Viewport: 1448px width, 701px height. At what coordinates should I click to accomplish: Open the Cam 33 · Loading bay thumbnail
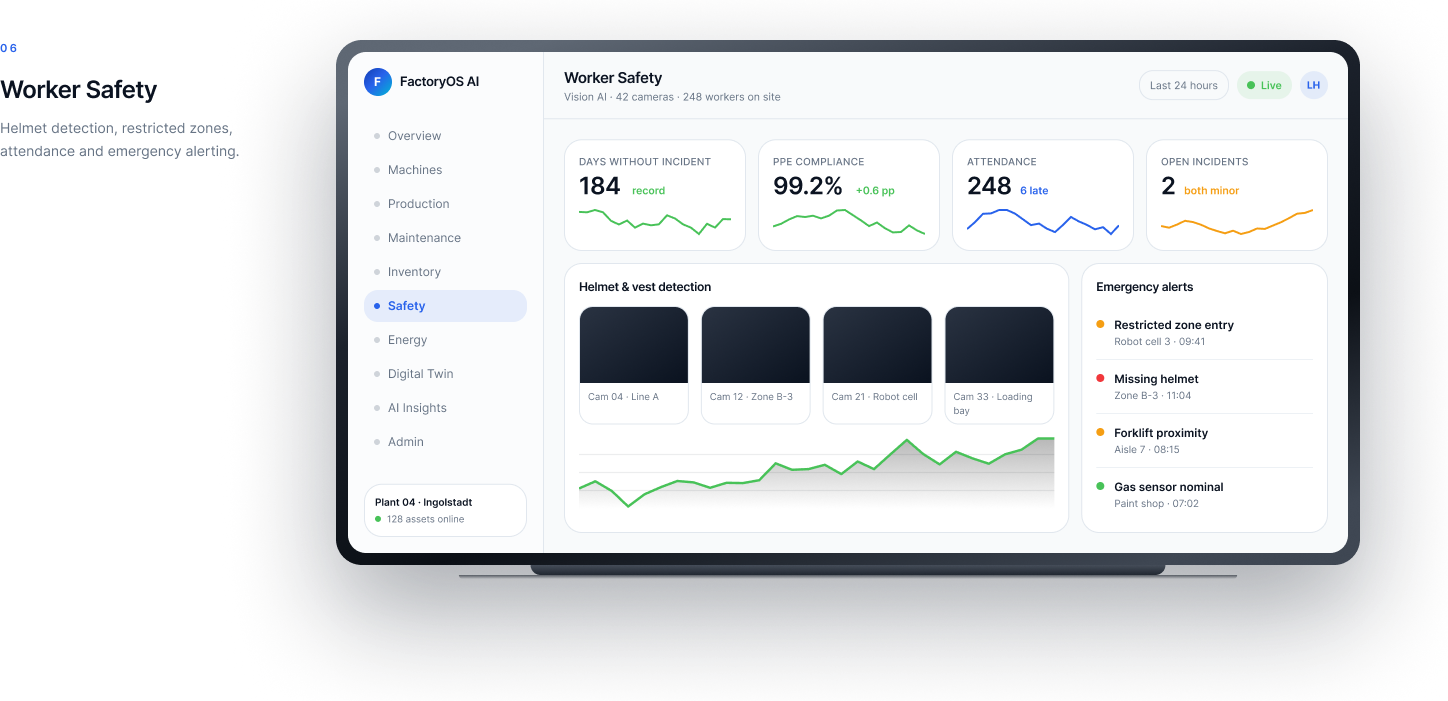pyautogui.click(x=1000, y=365)
